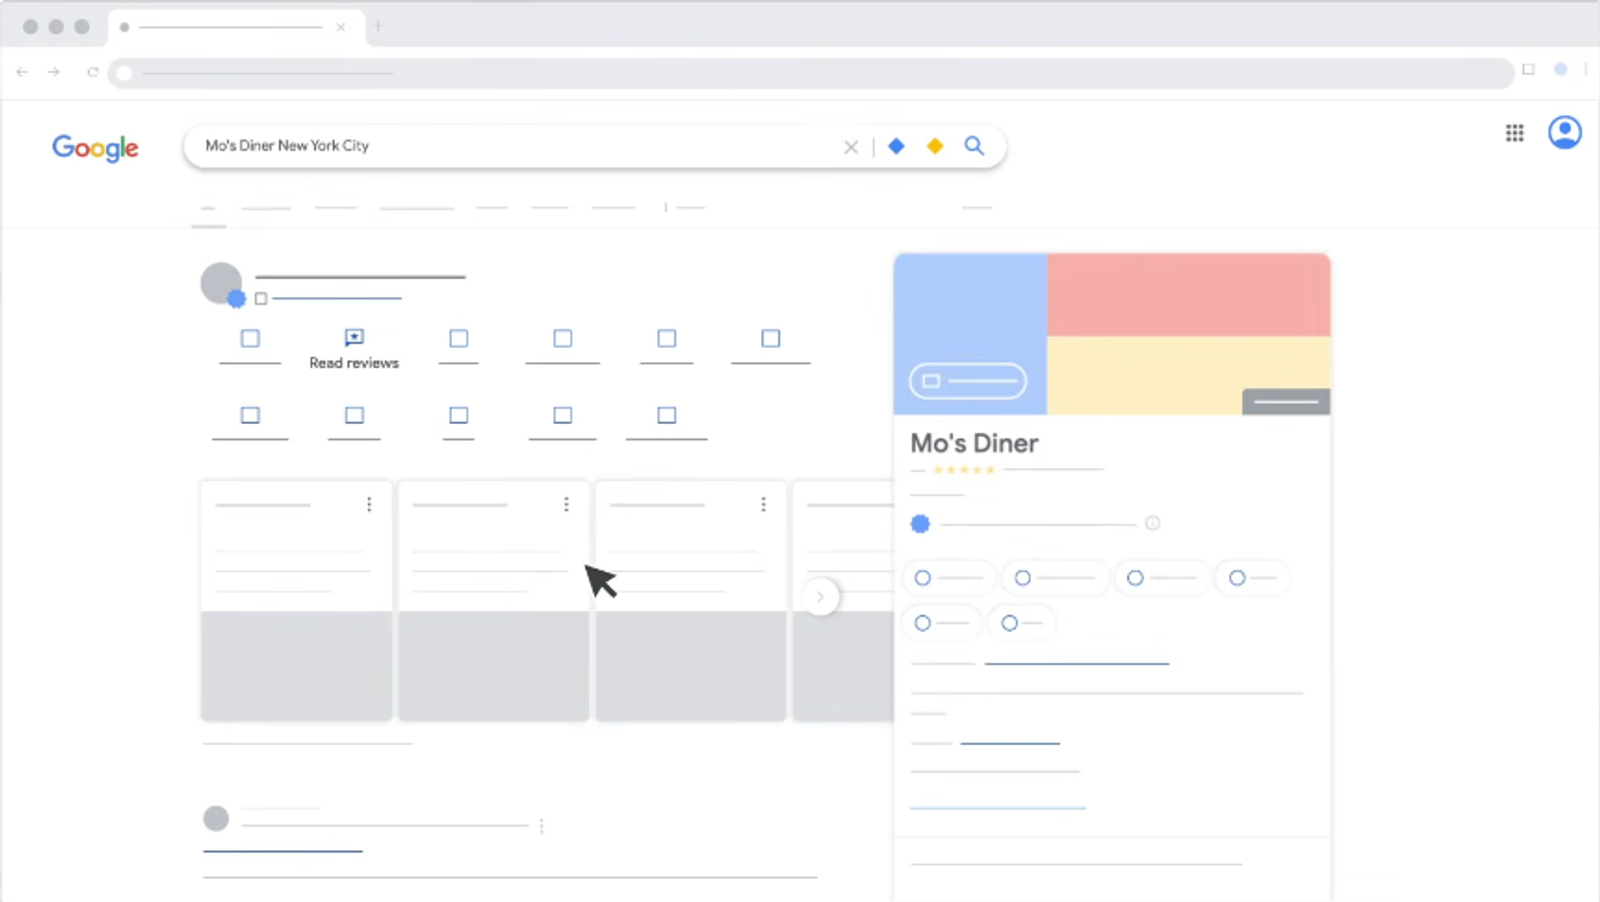Click the yellow diamond icon in search bar
Image resolution: width=1600 pixels, height=902 pixels.
(935, 146)
